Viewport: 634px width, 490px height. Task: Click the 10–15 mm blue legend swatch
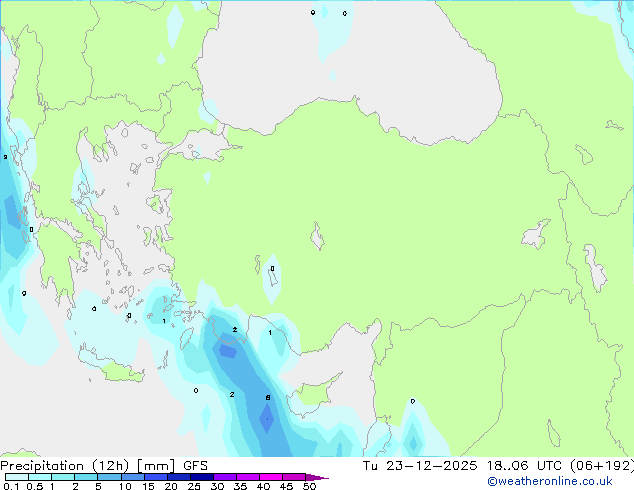133,477
